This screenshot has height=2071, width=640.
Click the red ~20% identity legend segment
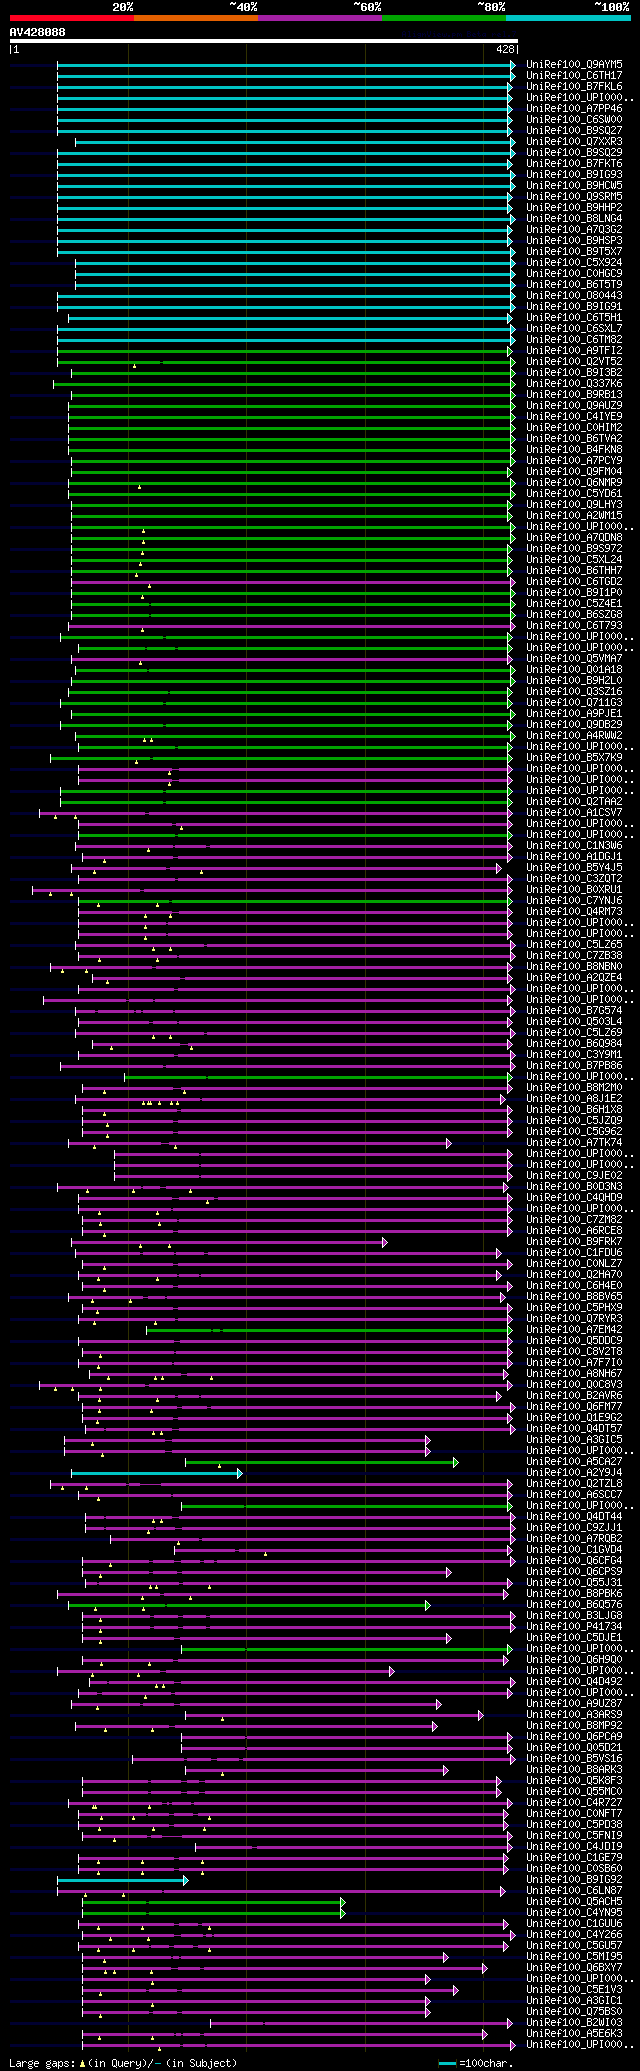pyautogui.click(x=71, y=18)
